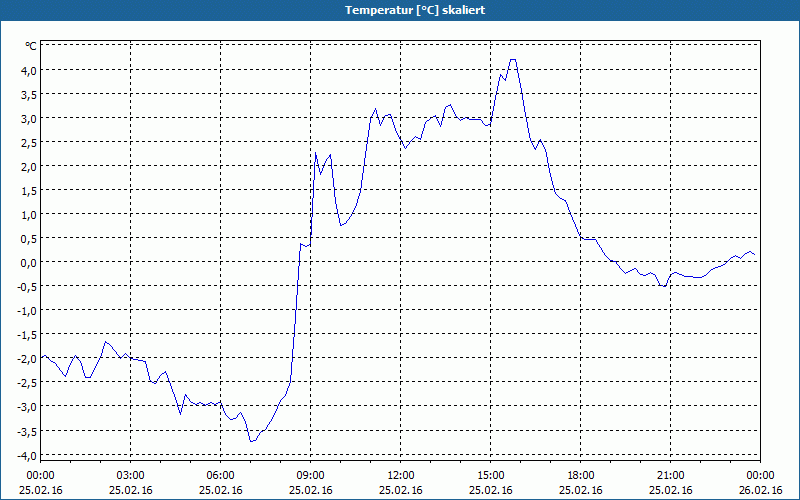Click the negative -0,5 y-axis label
800x500 pixels.
coord(27,286)
